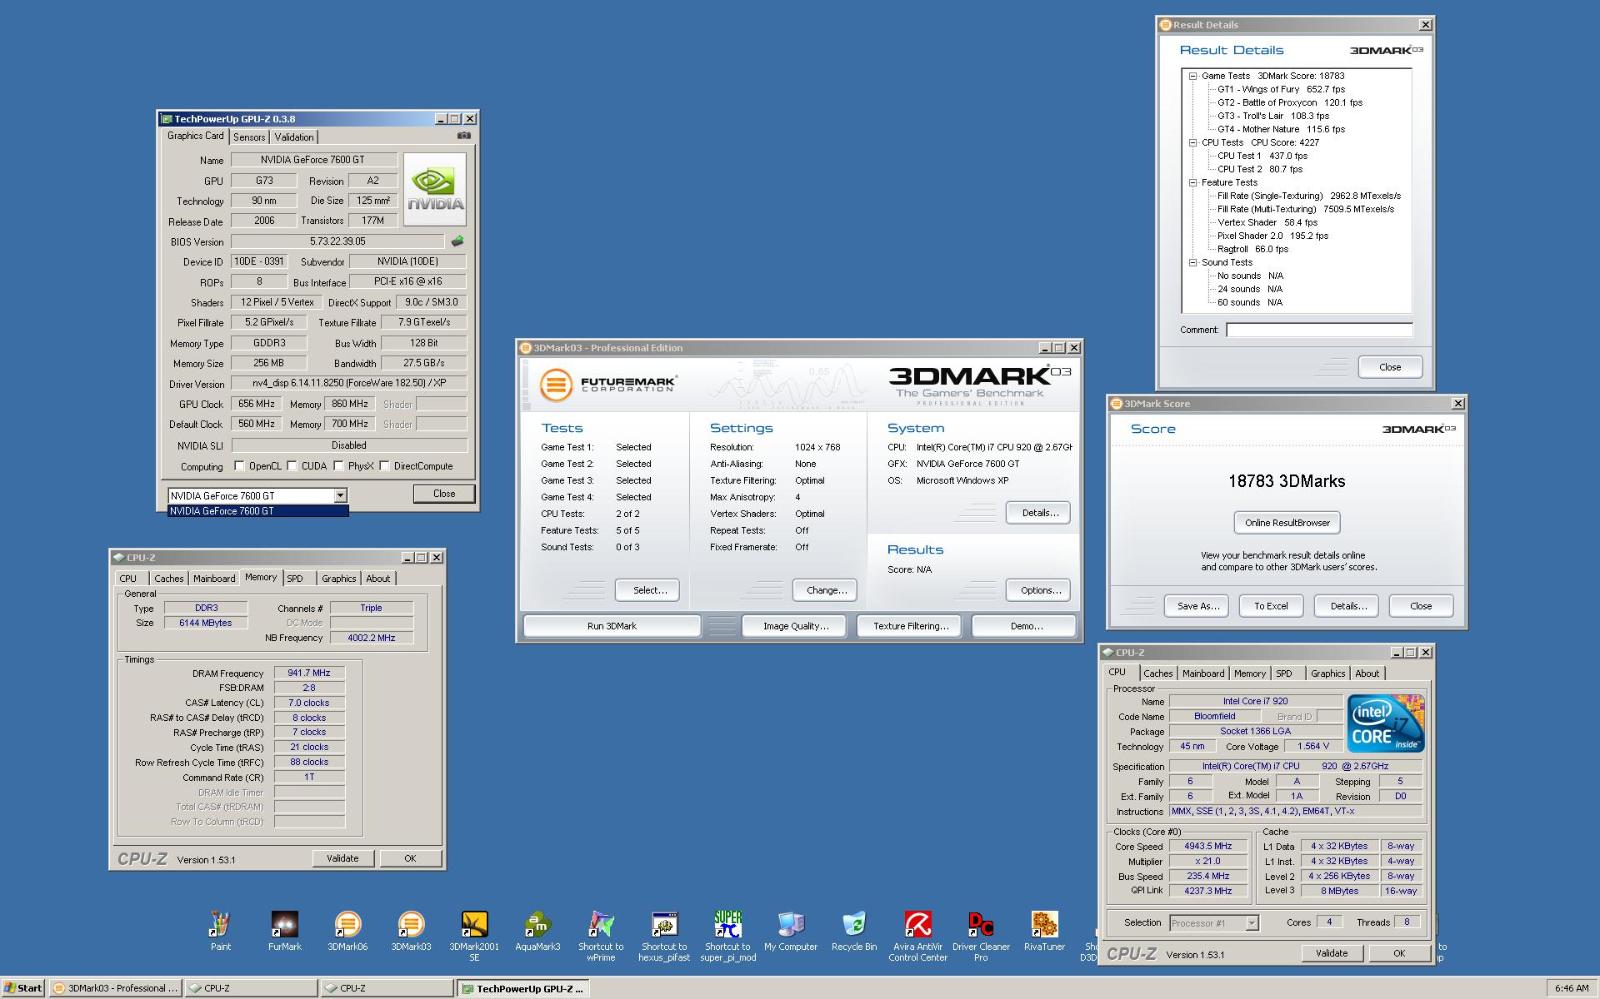Click the Intel Core i7 logo in CPU-Z
The image size is (1600, 999).
pyautogui.click(x=1386, y=723)
